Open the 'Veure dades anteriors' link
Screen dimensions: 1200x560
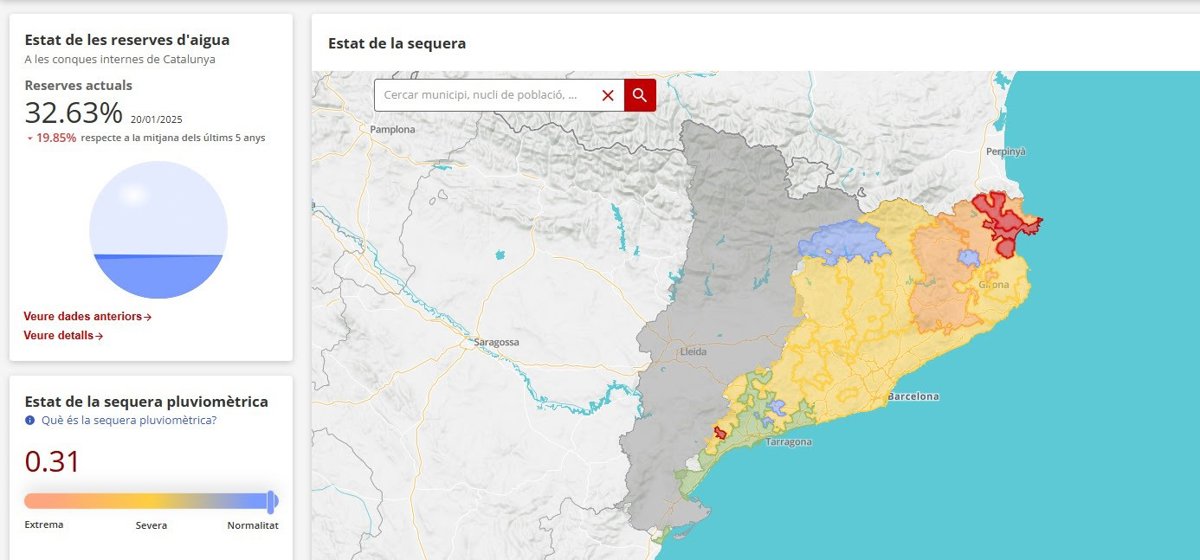(x=87, y=317)
